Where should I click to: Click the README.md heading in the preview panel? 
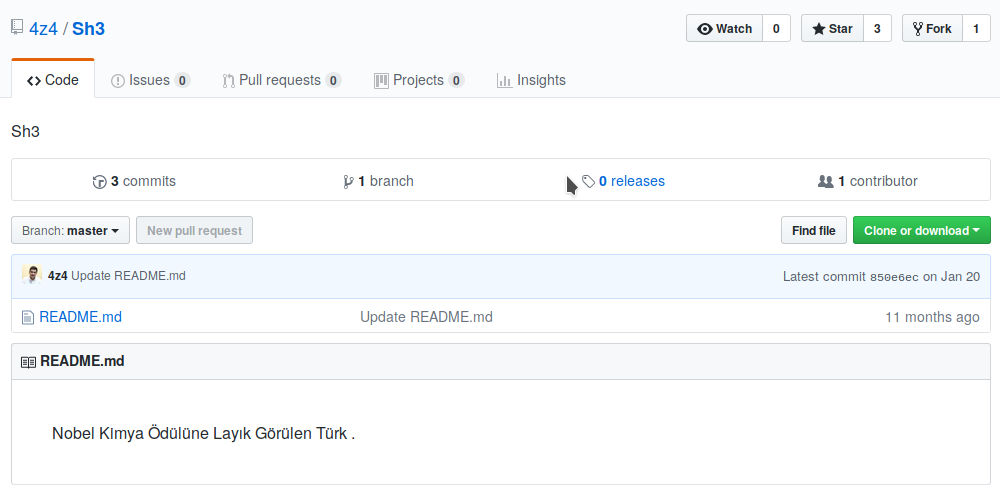coord(82,361)
